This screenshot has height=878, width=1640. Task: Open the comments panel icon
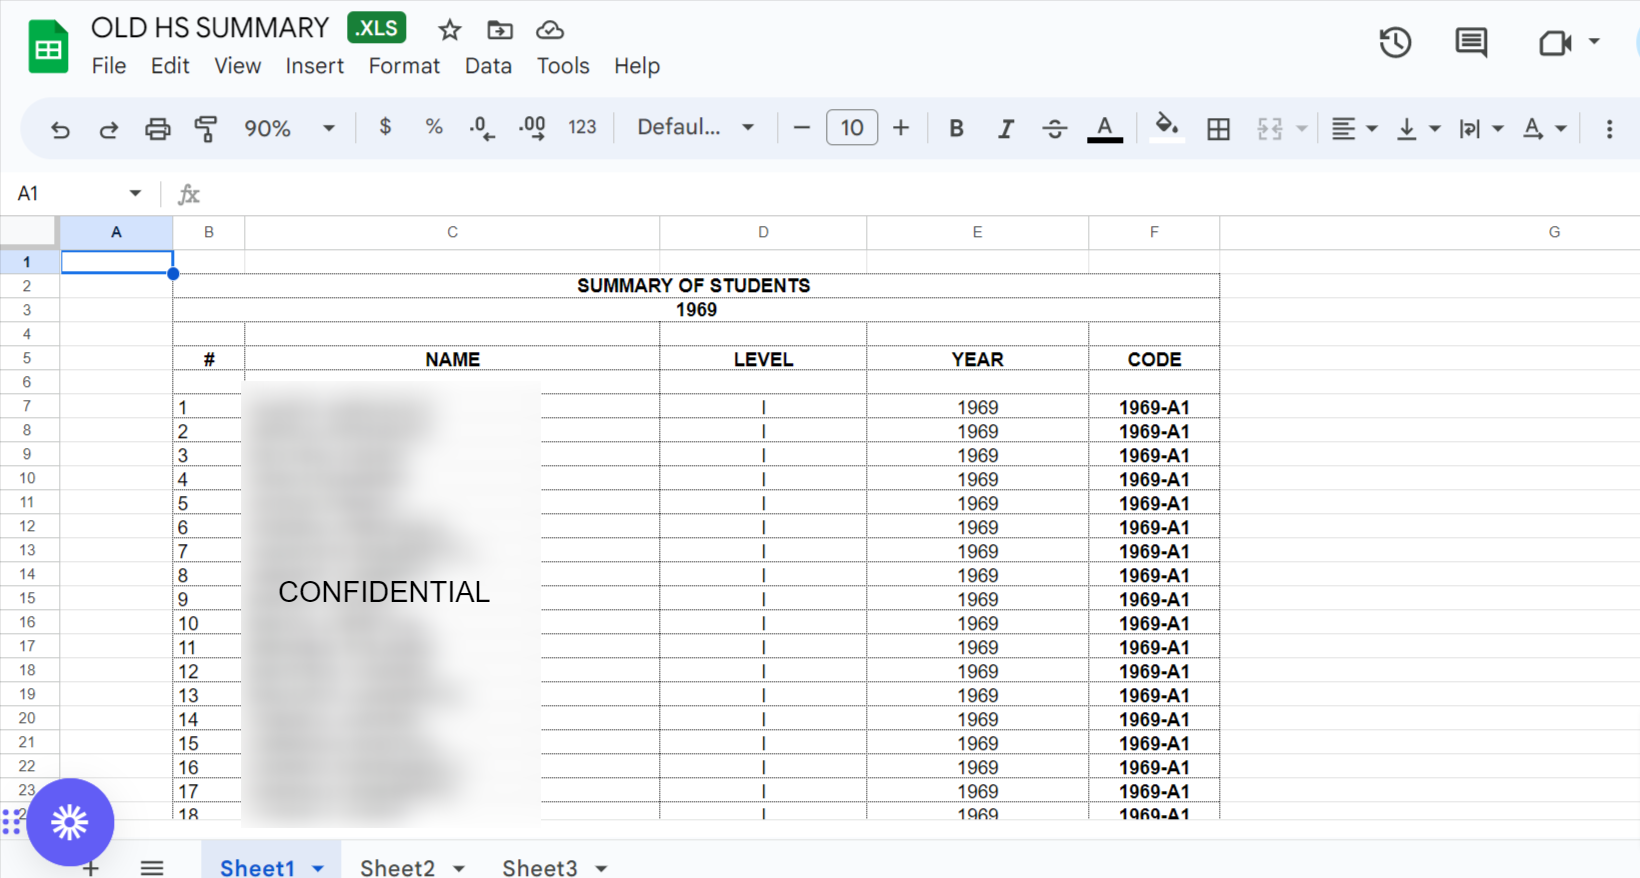(1471, 42)
